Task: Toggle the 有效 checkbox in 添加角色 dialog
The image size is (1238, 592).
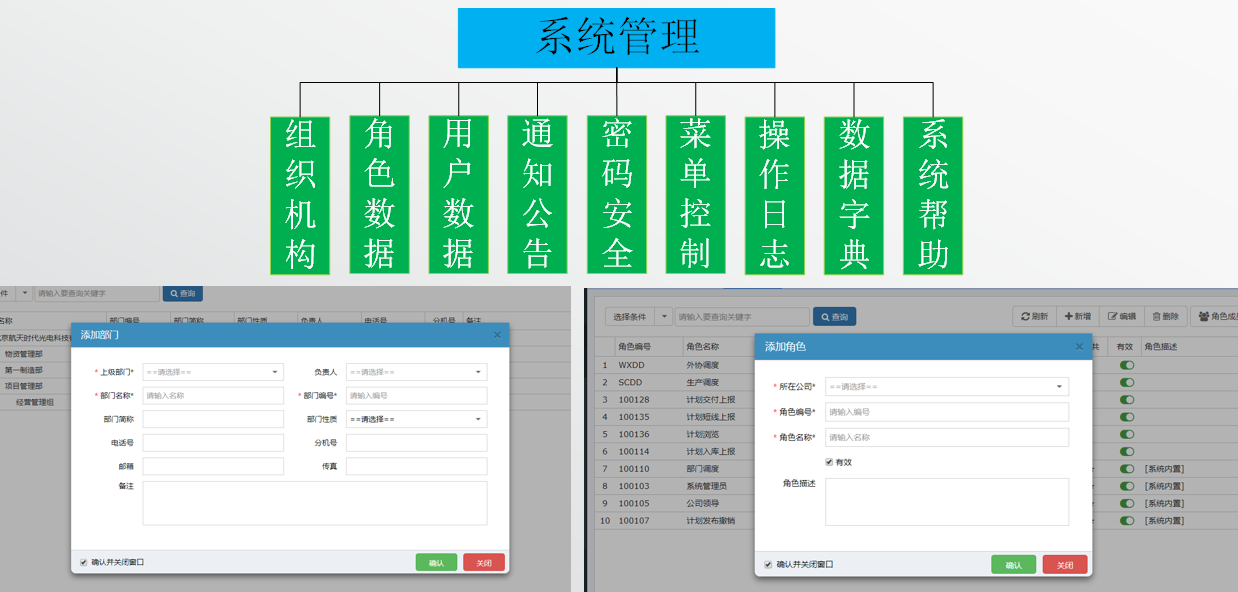Action: [829, 462]
